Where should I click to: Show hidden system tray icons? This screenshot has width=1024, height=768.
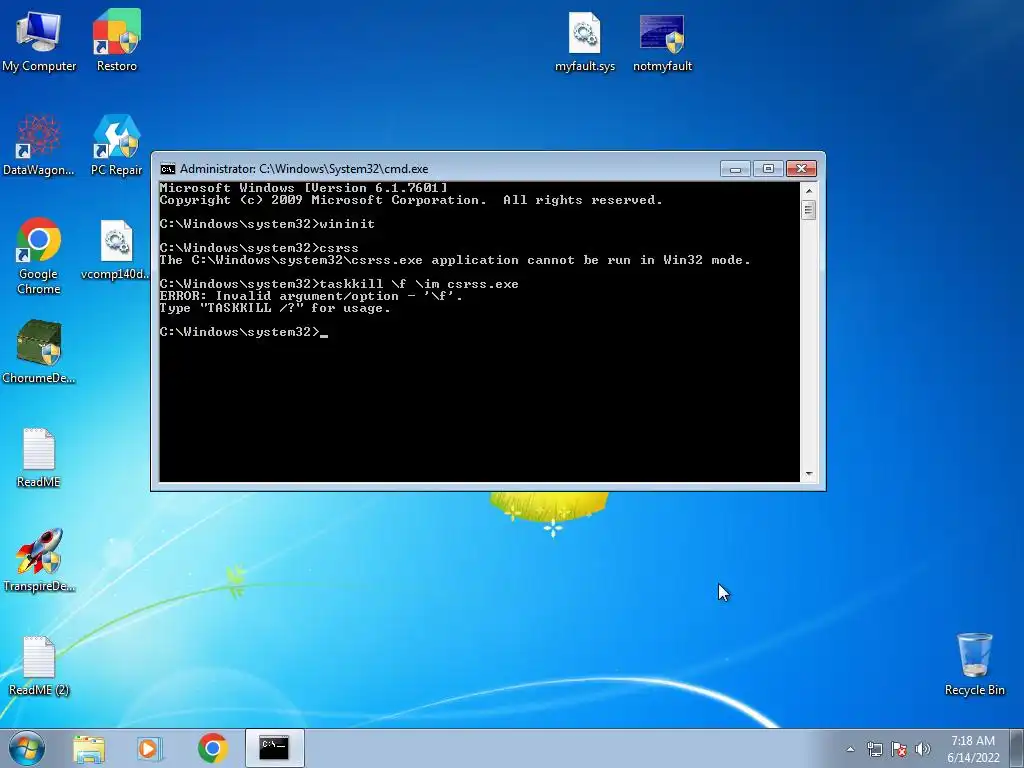850,749
